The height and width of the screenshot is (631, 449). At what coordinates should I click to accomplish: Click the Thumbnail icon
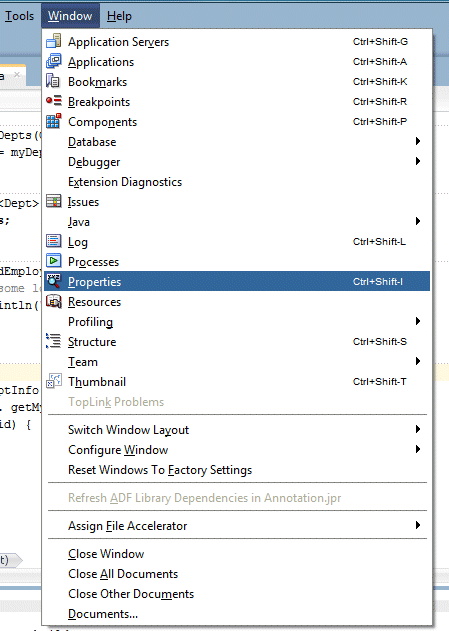(54, 381)
